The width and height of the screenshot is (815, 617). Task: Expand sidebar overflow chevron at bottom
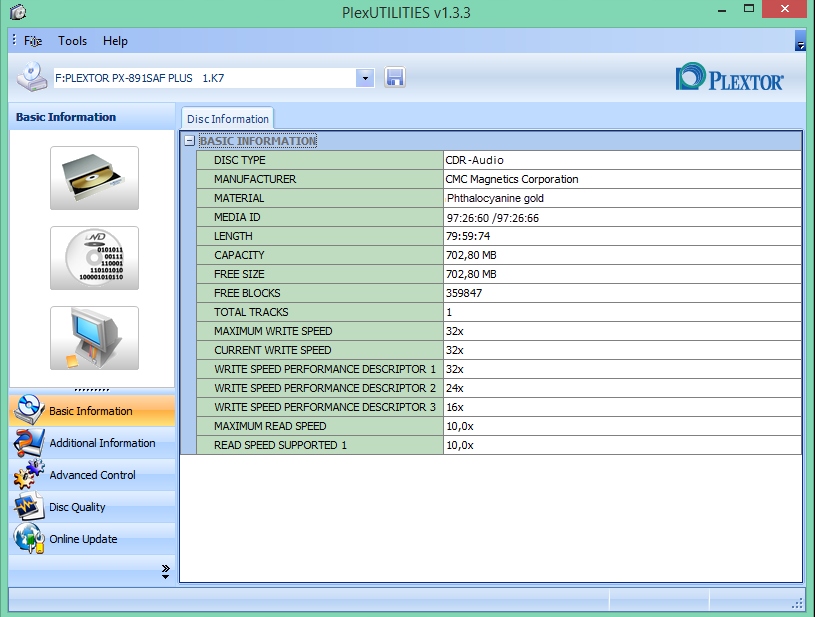[x=165, y=571]
